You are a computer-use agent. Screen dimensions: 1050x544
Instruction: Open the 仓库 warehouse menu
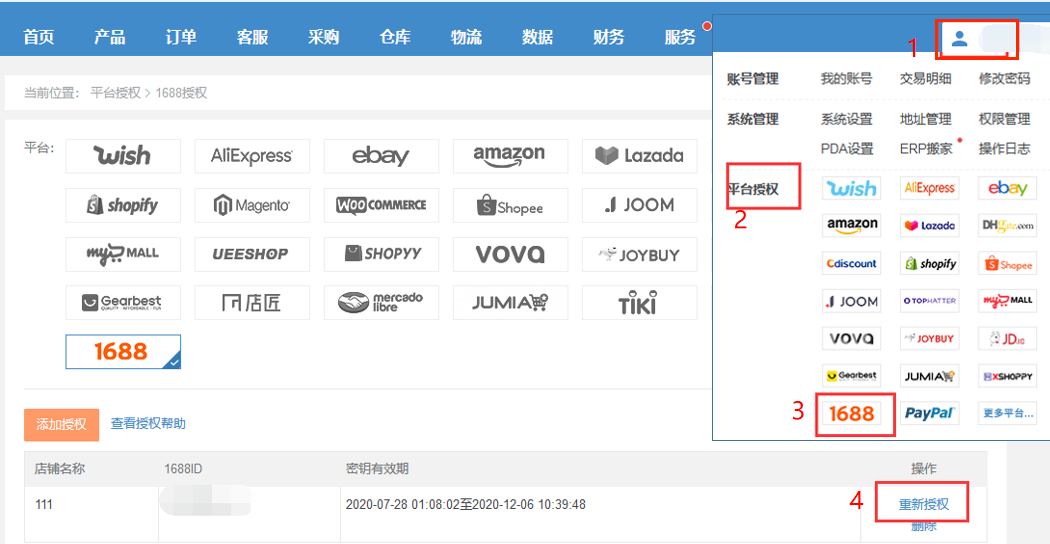tap(394, 37)
